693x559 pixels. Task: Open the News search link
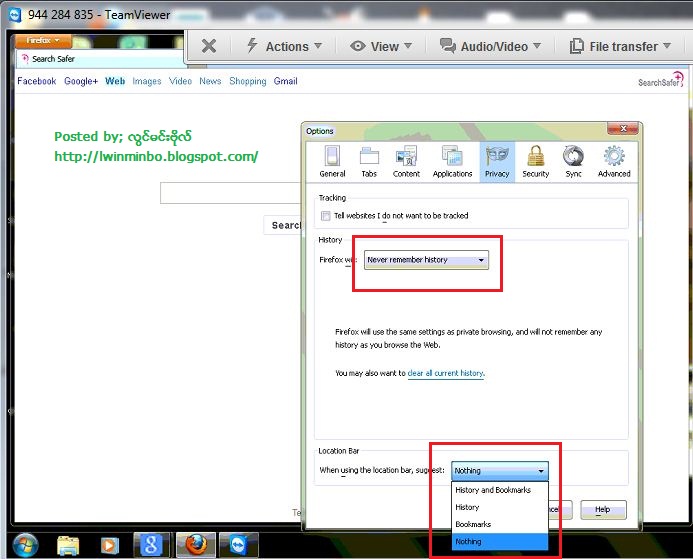(x=210, y=81)
